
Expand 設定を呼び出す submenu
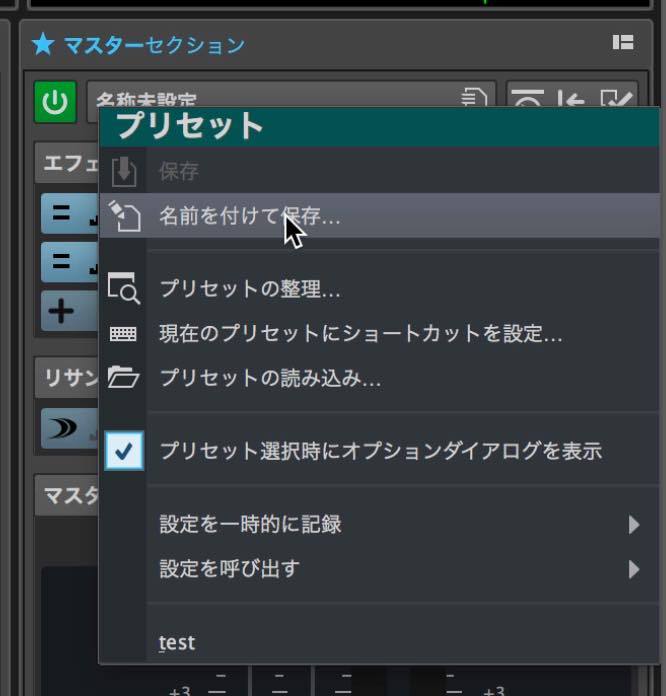379,569
